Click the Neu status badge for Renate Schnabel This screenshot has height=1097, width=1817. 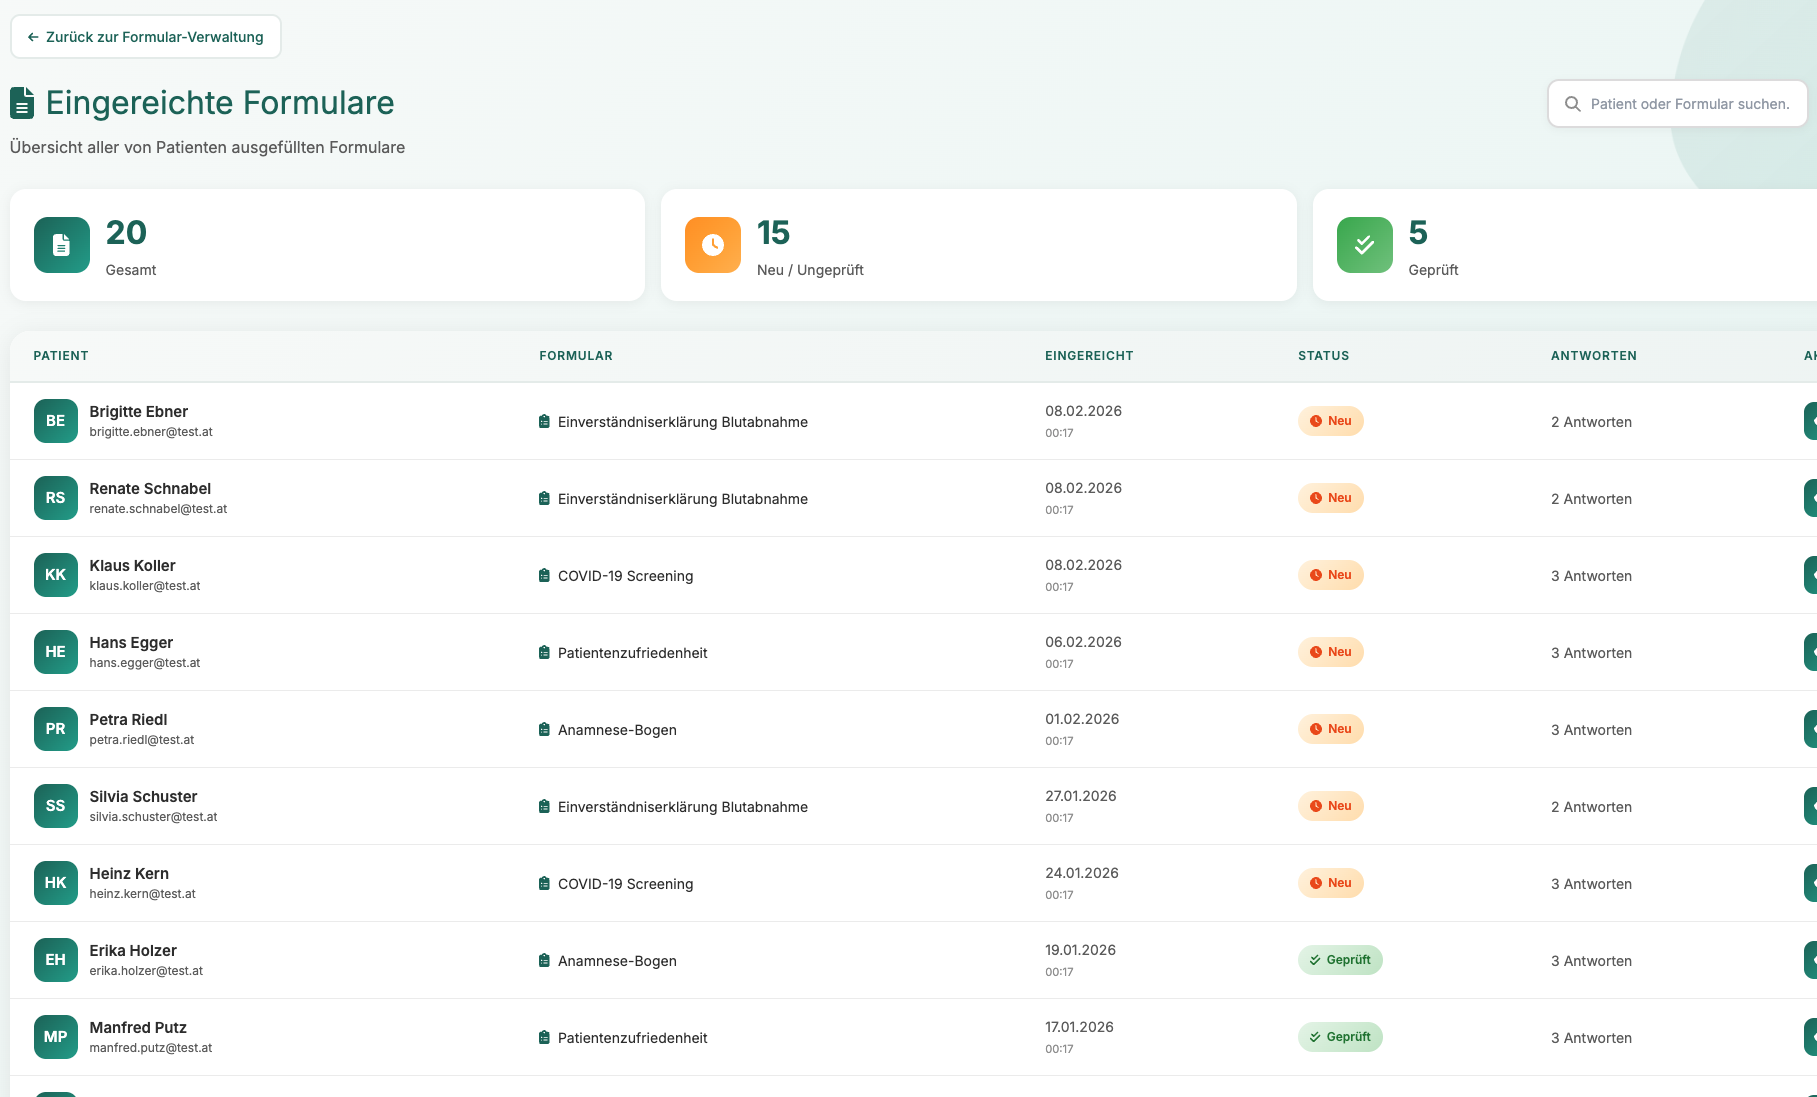[1330, 498]
